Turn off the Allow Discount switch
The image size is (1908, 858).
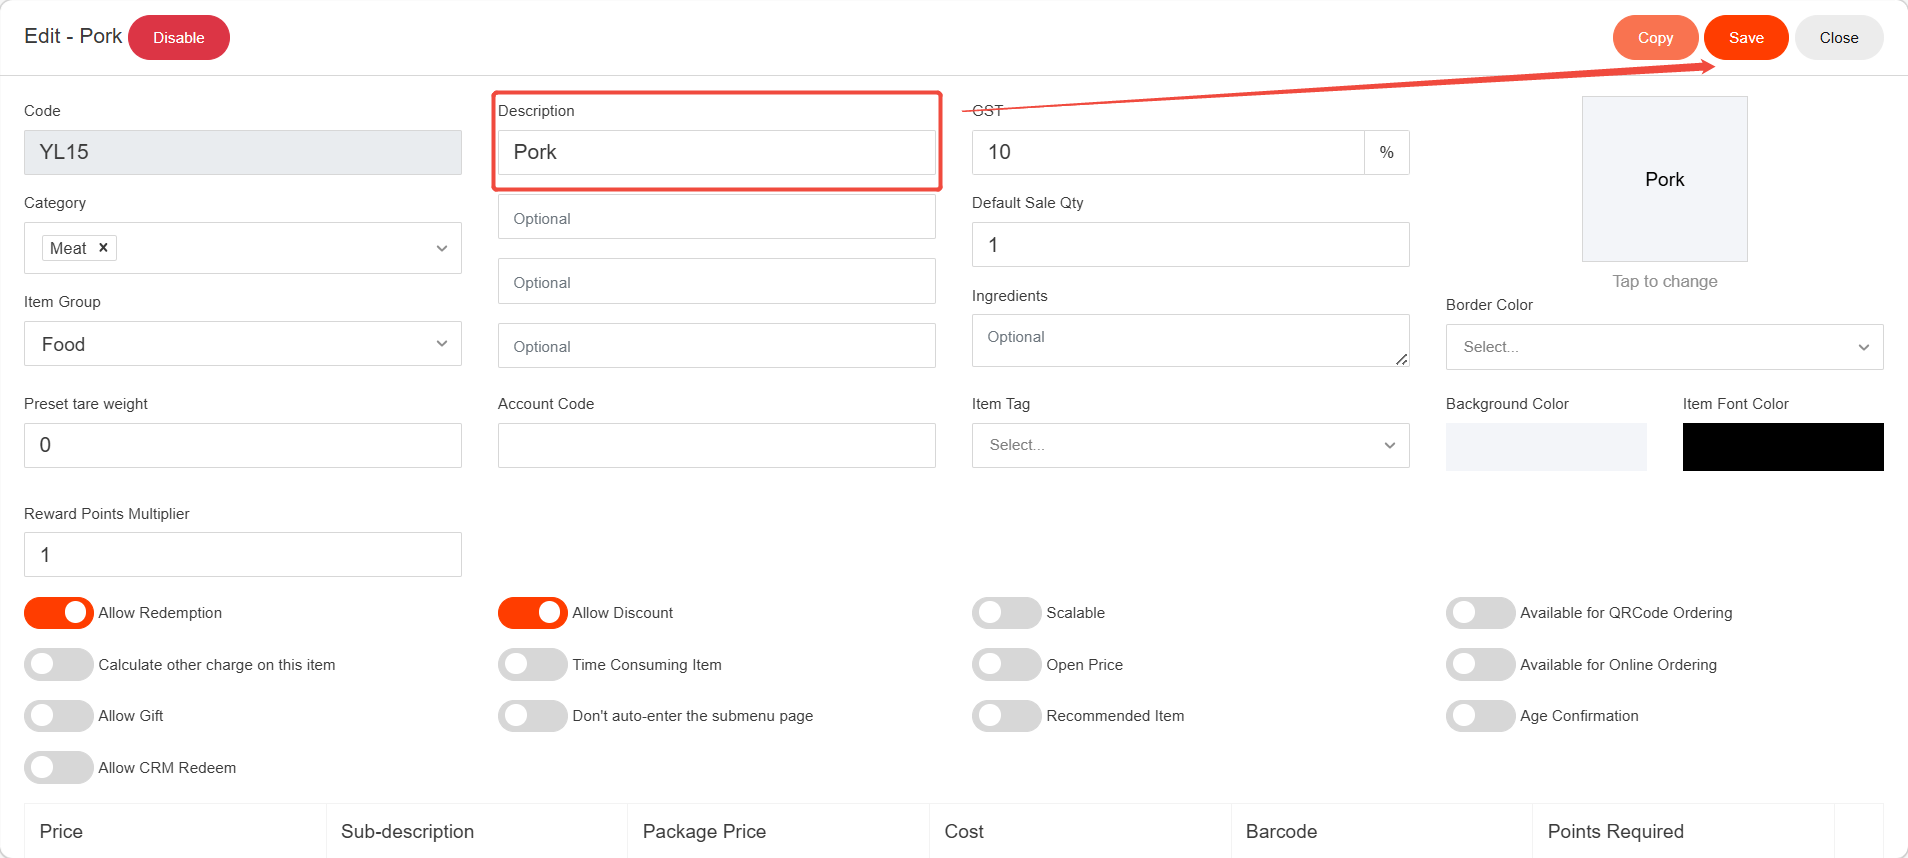tap(532, 613)
